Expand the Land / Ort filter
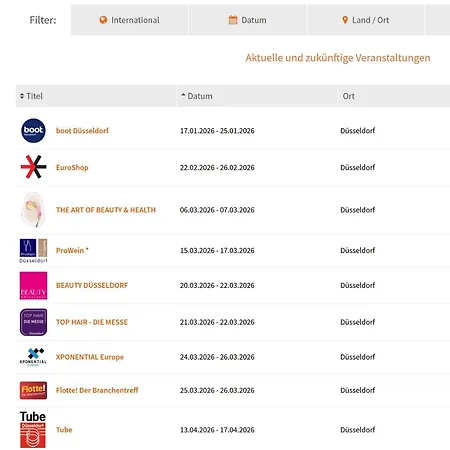Viewport: 450px width, 450px height. [366, 20]
